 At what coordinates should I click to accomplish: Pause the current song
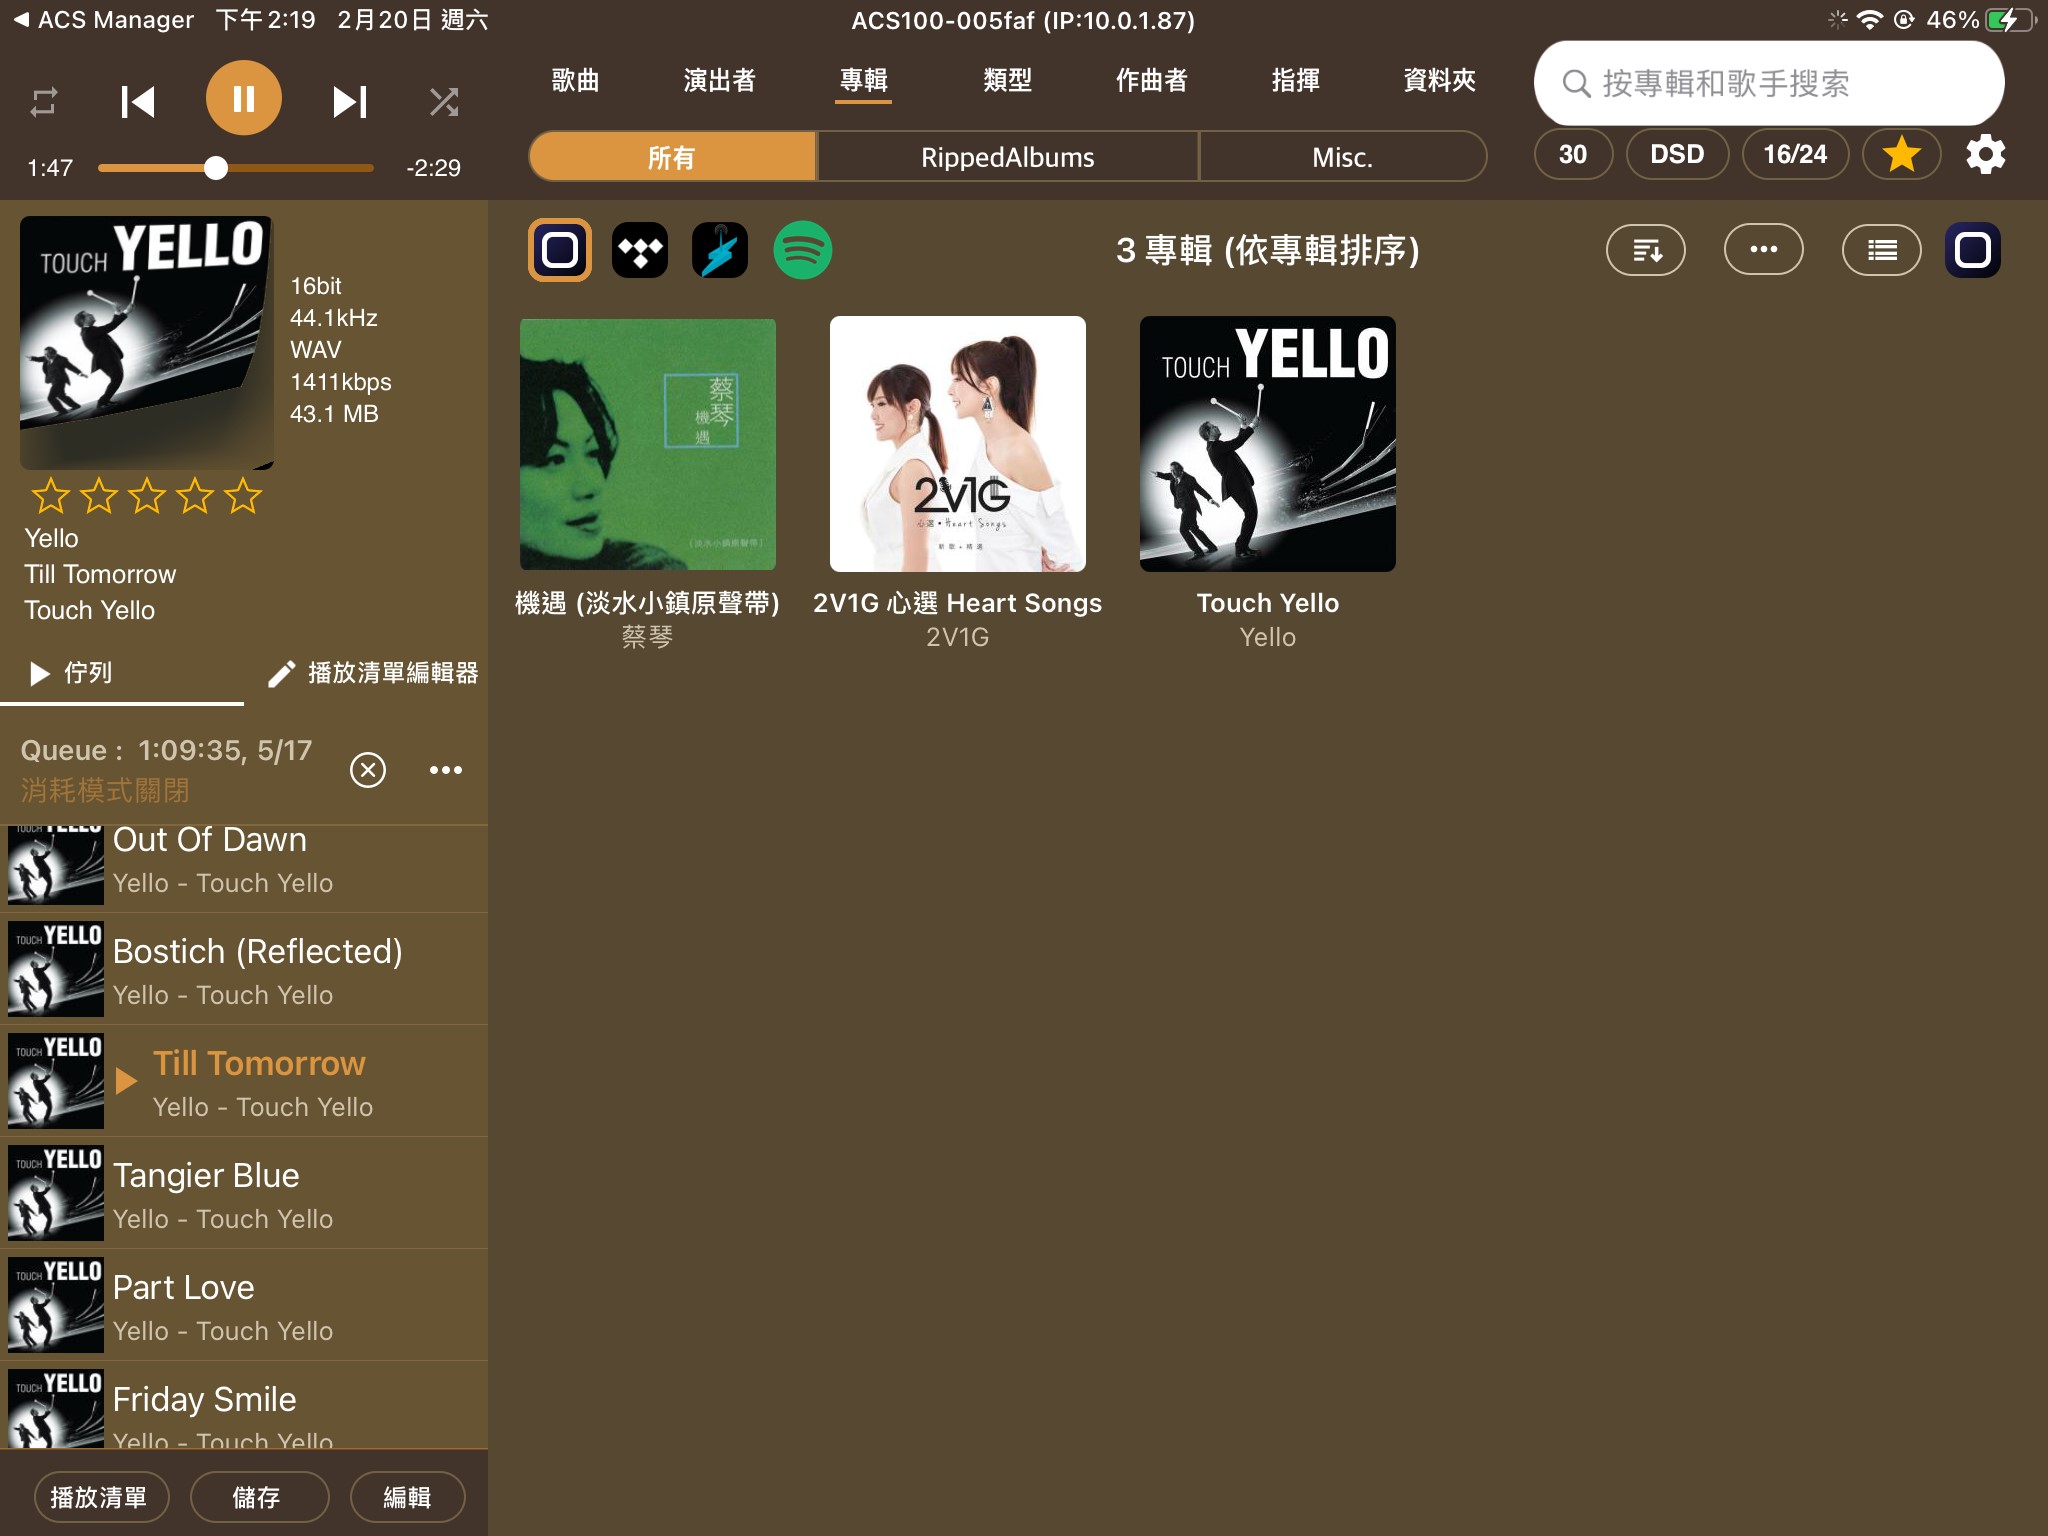coord(244,98)
